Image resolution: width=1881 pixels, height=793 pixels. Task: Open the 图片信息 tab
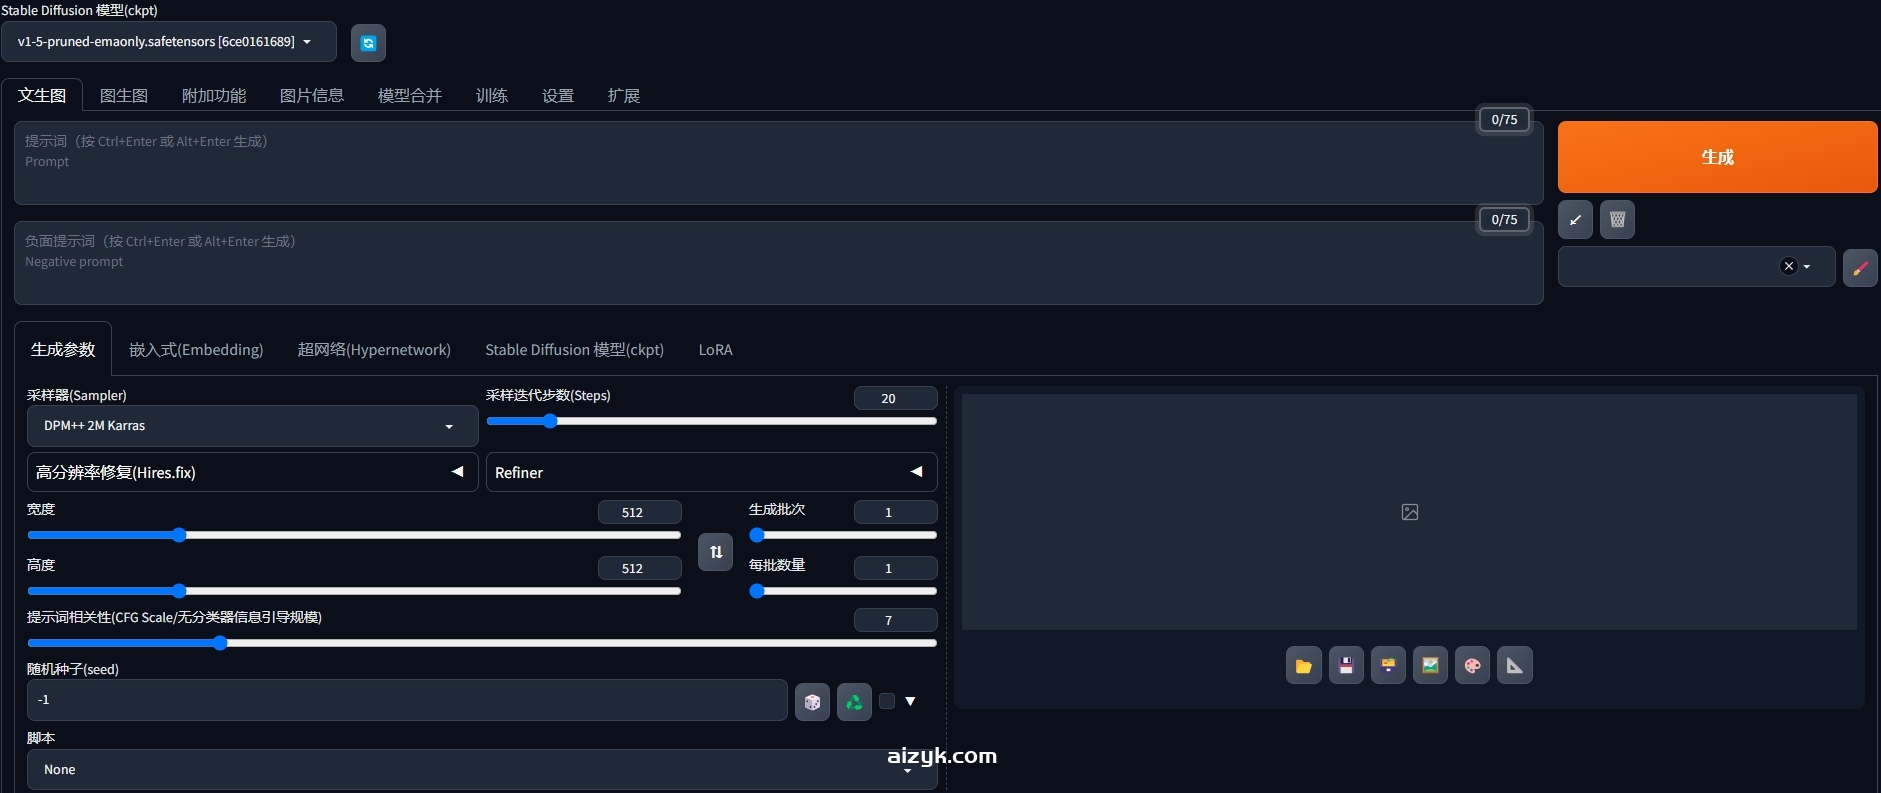coord(312,95)
